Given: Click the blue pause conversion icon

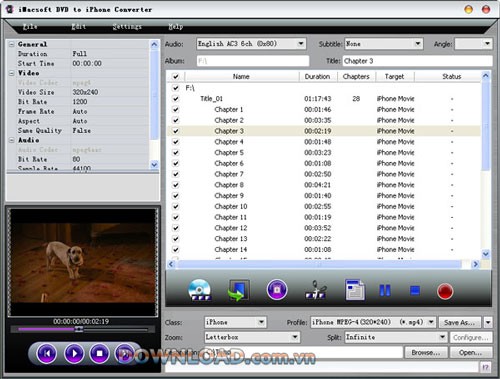Looking at the screenshot, I should (385, 290).
